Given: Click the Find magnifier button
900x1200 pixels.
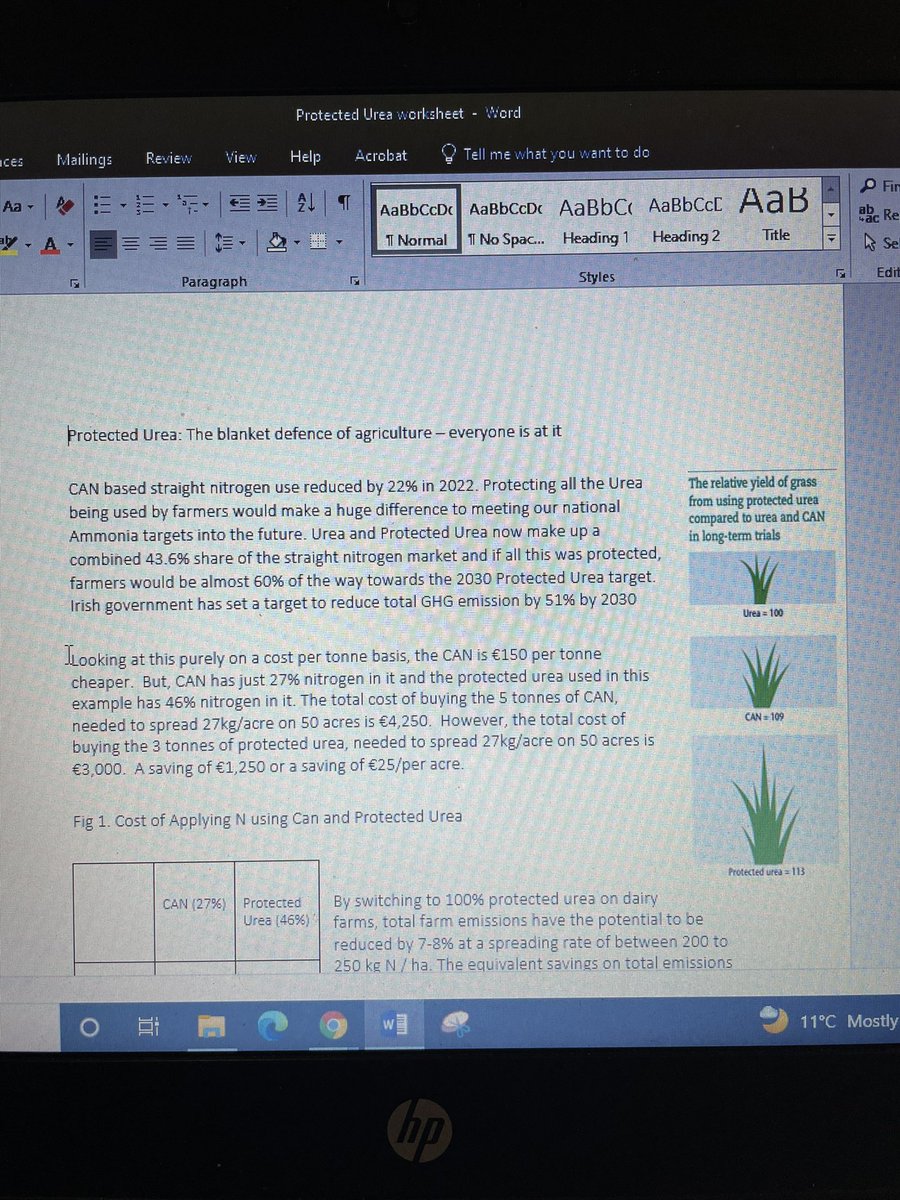Looking at the screenshot, I should [x=878, y=185].
